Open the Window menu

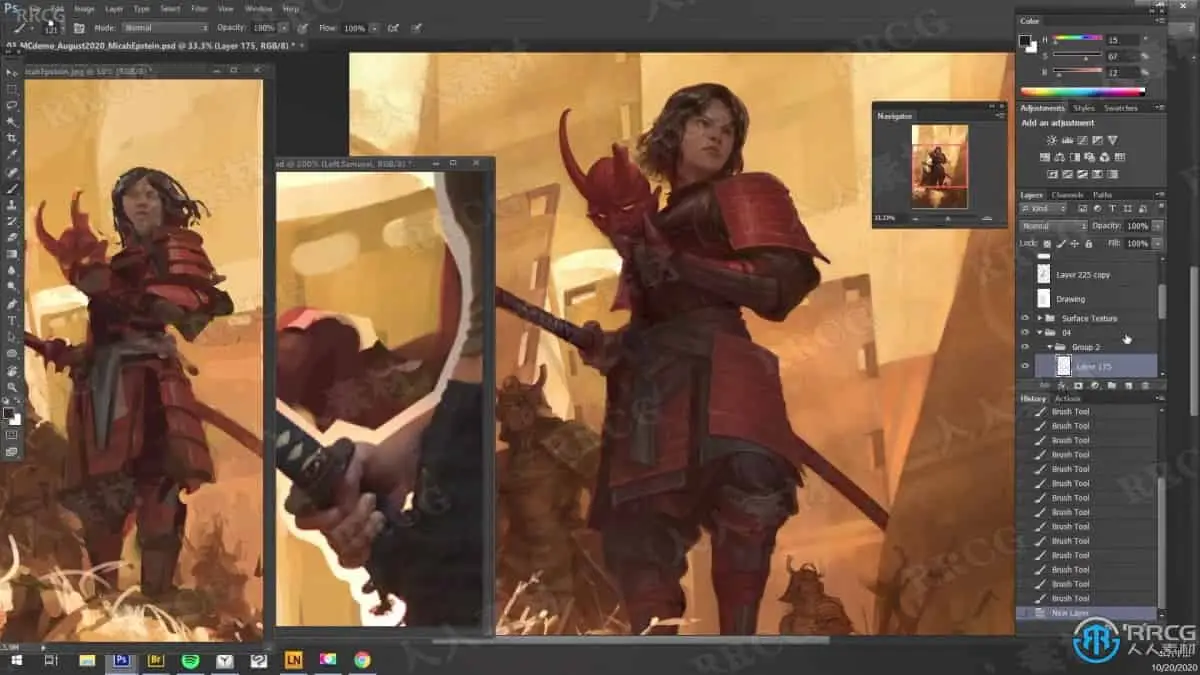click(x=258, y=8)
